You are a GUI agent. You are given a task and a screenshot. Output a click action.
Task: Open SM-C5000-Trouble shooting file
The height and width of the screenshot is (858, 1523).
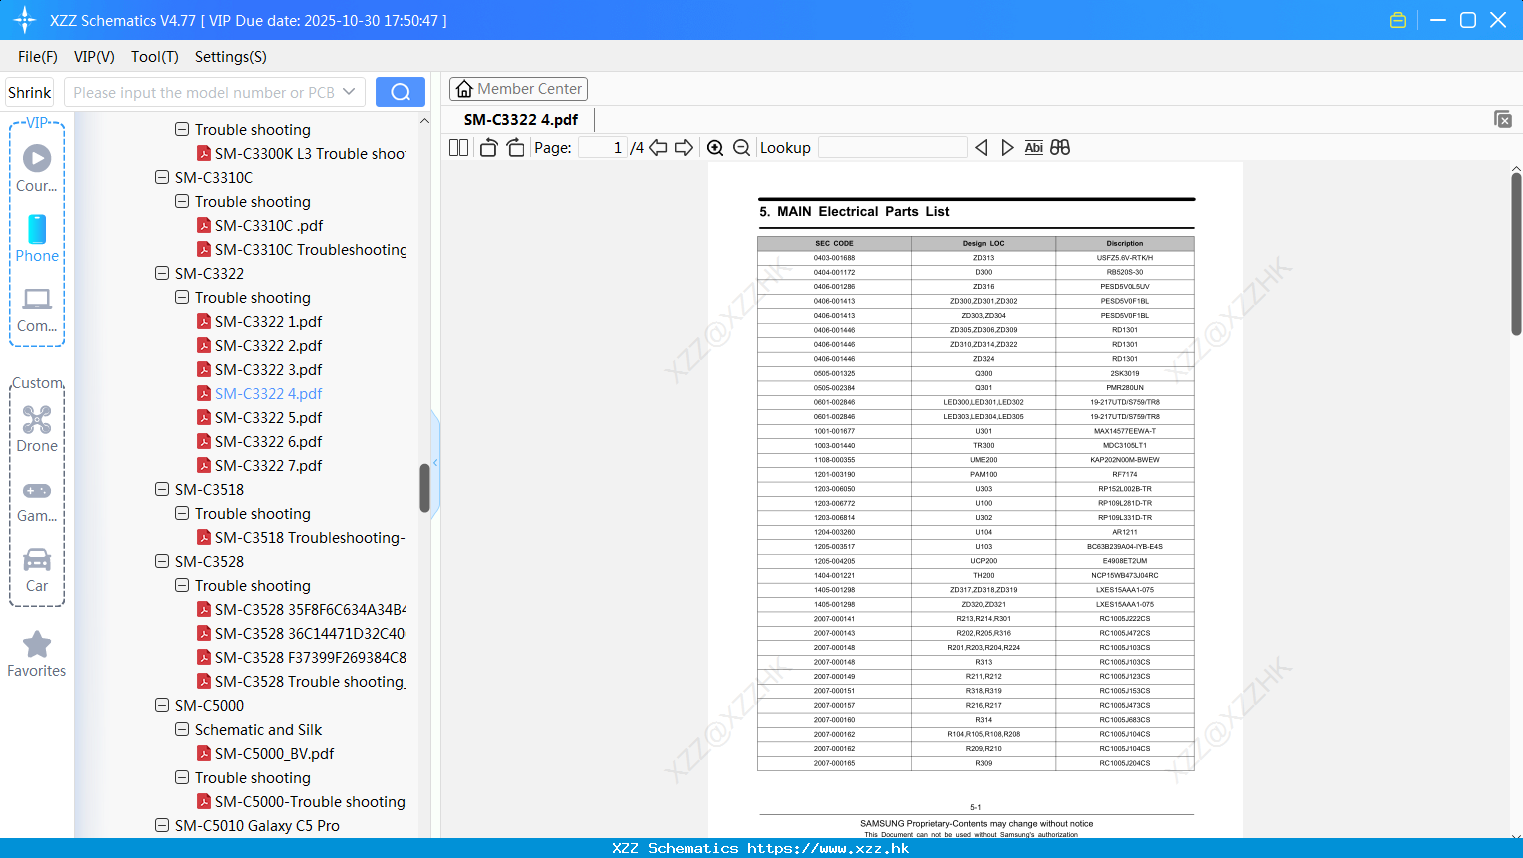pos(301,801)
